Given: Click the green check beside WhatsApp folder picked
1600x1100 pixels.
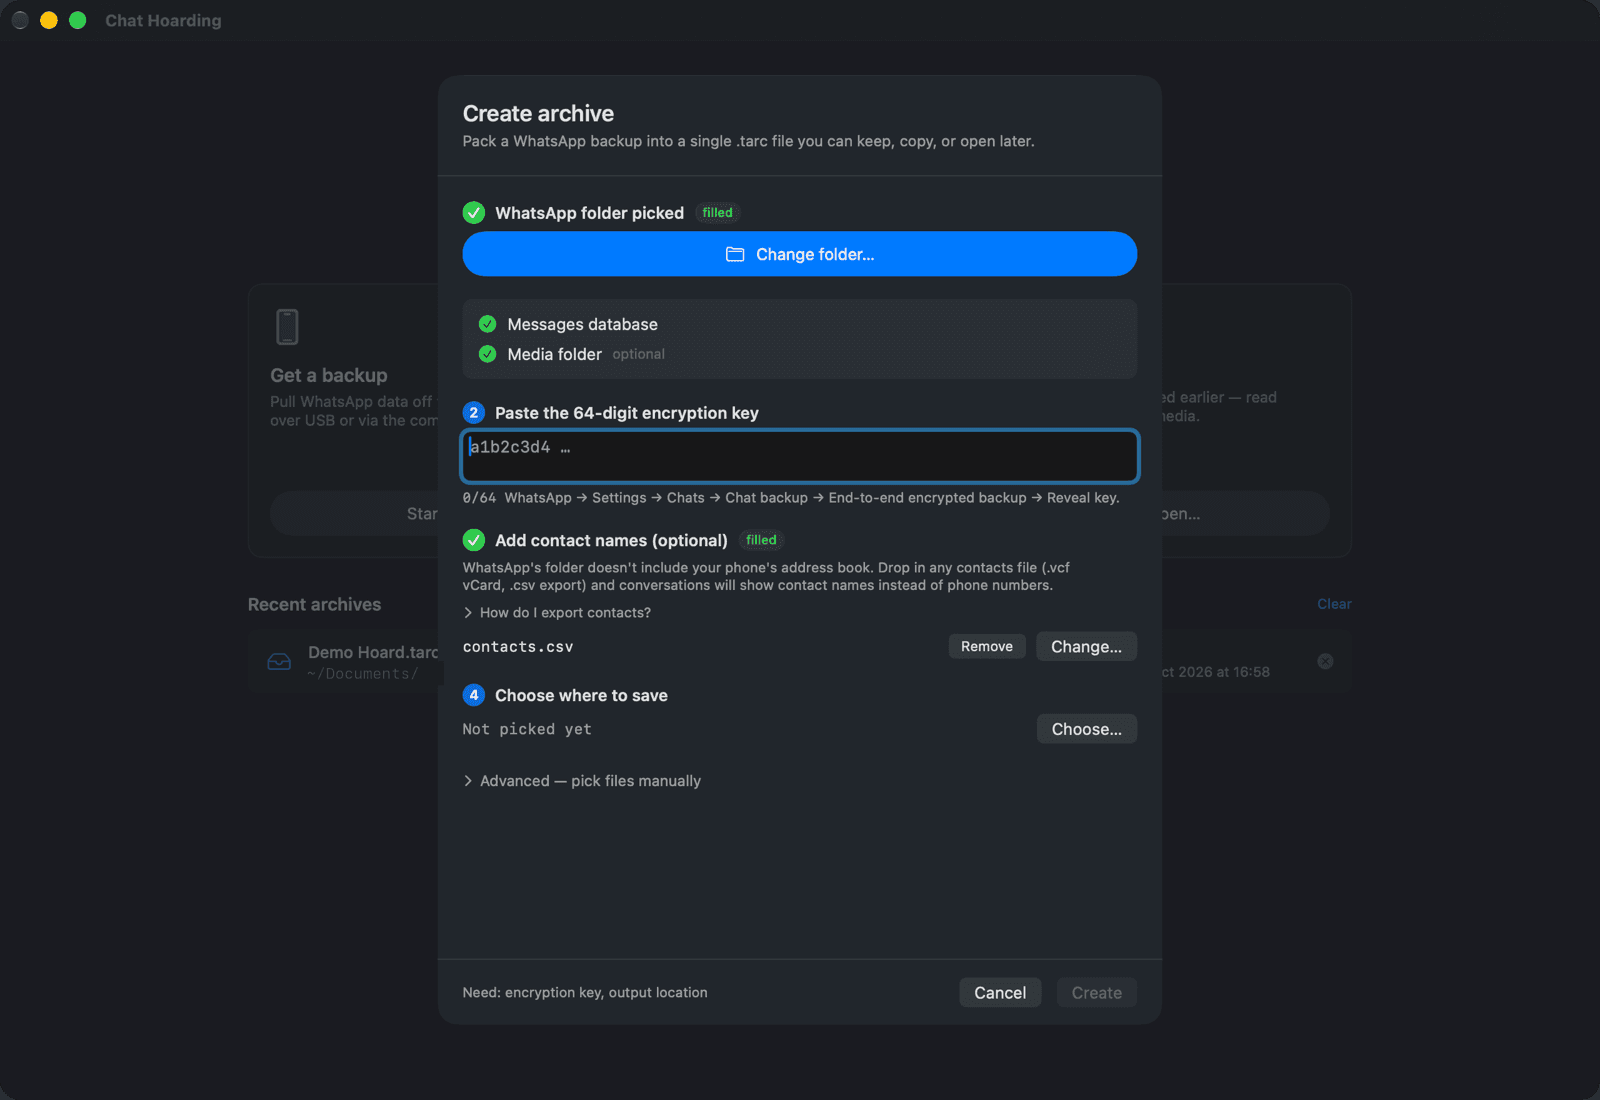Looking at the screenshot, I should [x=474, y=213].
